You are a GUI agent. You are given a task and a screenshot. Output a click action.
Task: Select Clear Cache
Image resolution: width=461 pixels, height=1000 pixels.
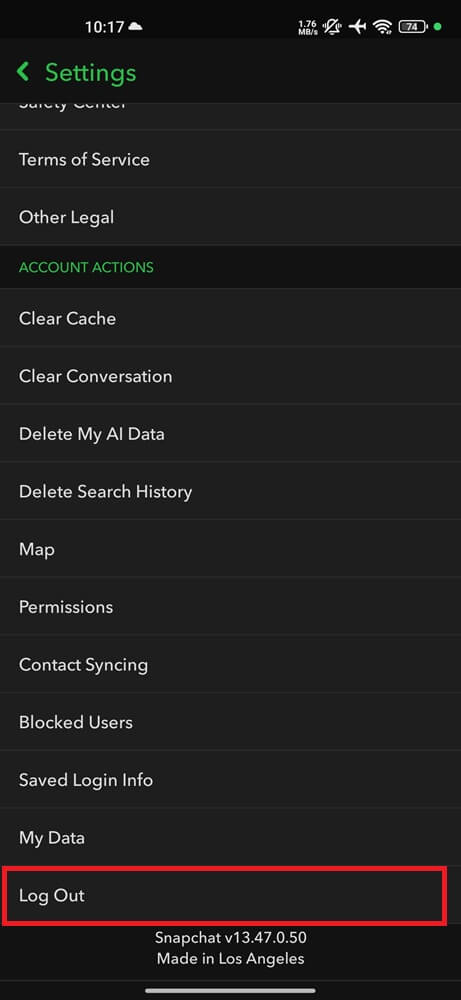pyautogui.click(x=230, y=318)
